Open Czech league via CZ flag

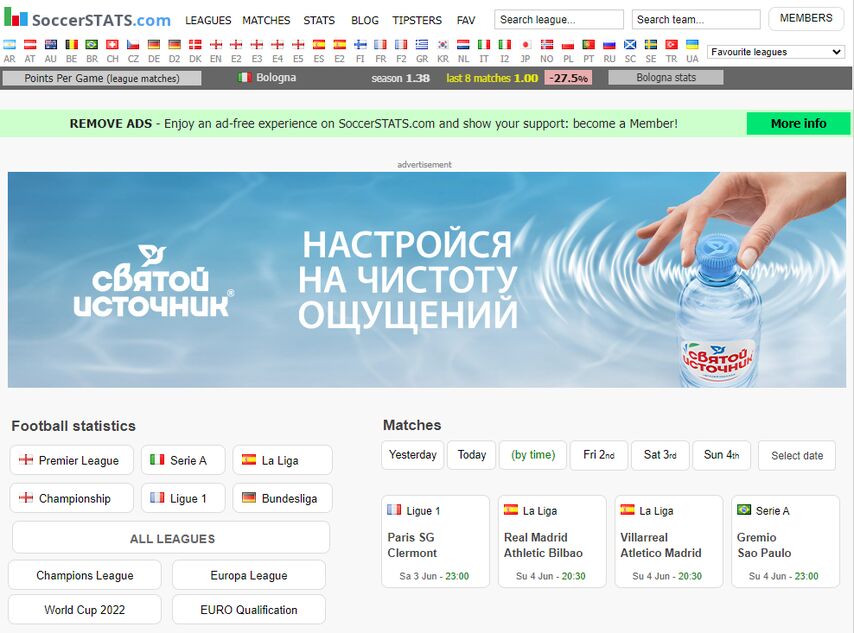133,45
